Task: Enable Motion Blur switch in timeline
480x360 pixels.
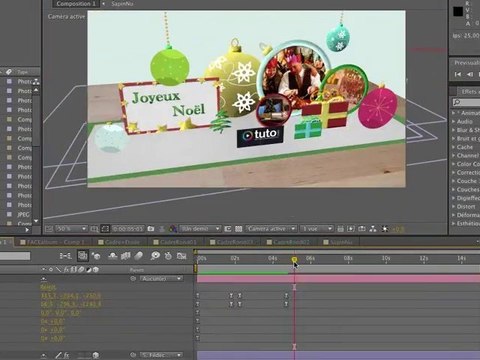Action: tap(138, 256)
